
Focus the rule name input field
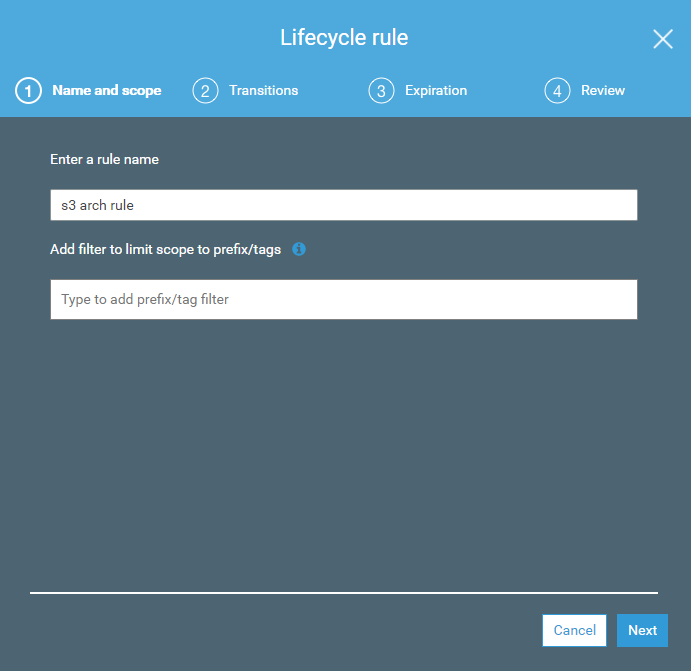[x=343, y=205]
